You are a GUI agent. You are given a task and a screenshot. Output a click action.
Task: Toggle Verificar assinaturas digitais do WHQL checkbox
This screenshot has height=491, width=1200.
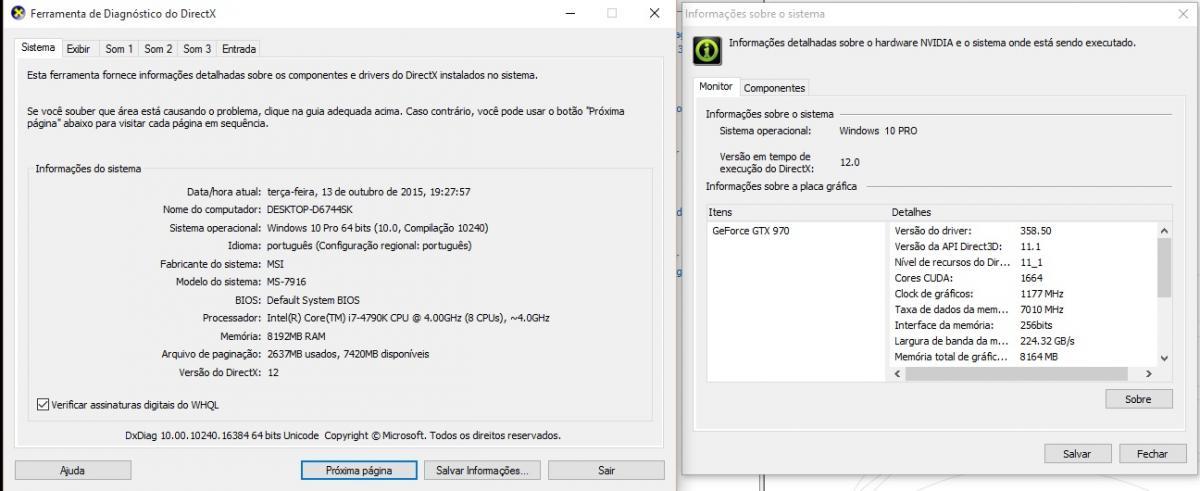click(42, 405)
